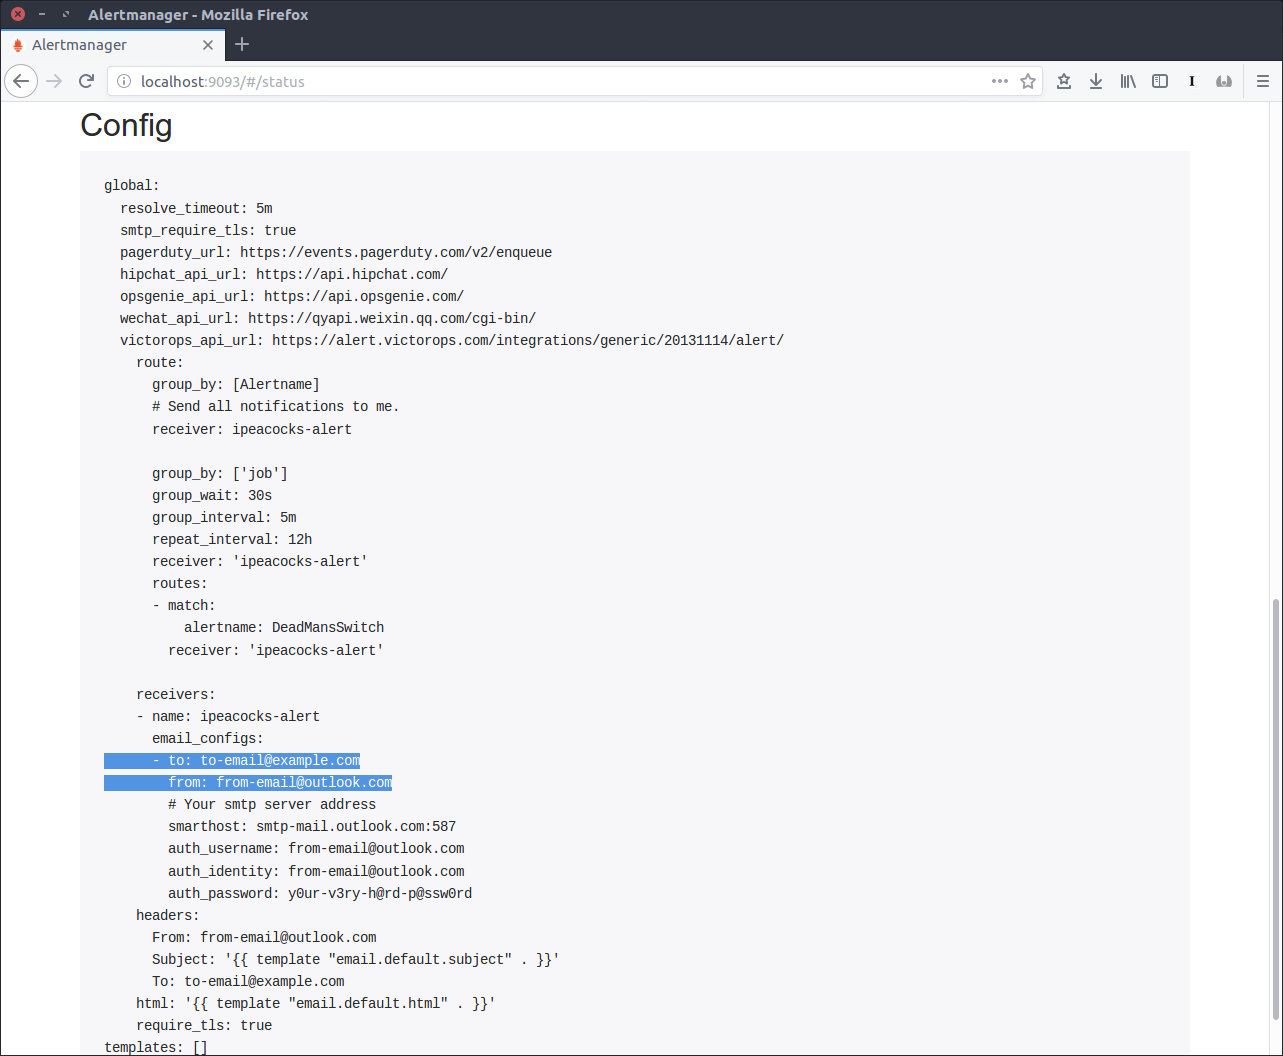Click the "repeat_interval: 12h" line
Viewport: 1283px width, 1056px height.
pos(232,539)
